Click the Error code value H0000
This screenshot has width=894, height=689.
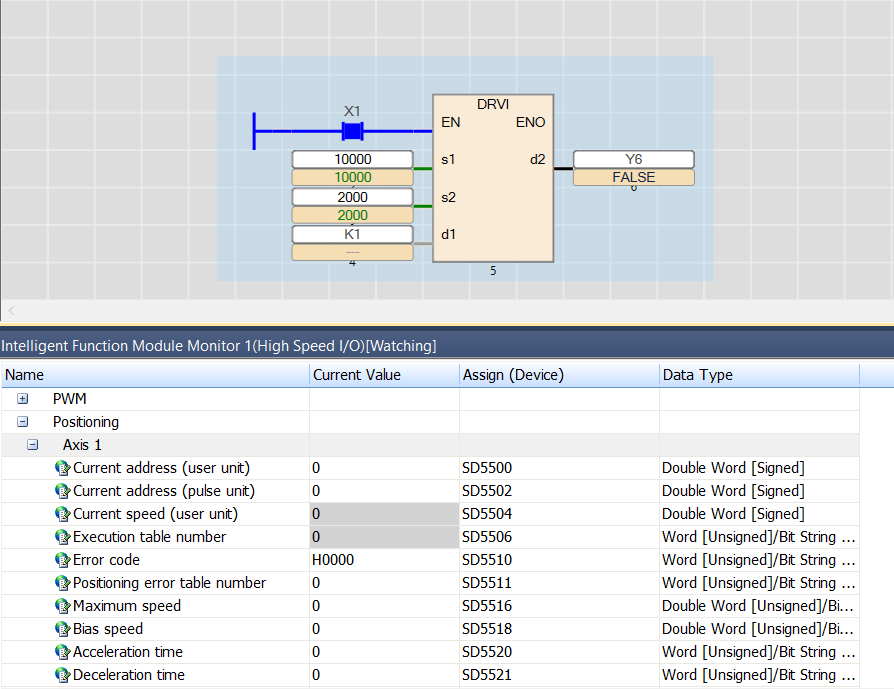333,560
